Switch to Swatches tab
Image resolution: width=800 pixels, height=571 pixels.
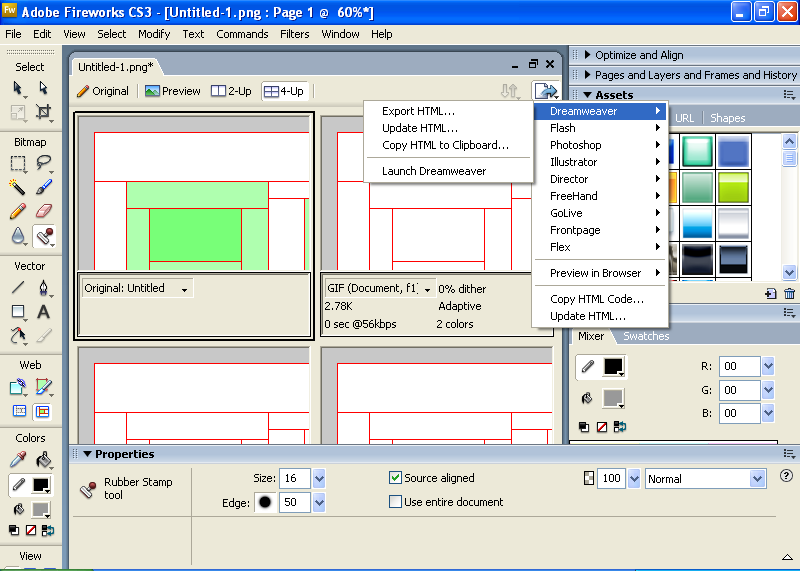pyautogui.click(x=646, y=336)
